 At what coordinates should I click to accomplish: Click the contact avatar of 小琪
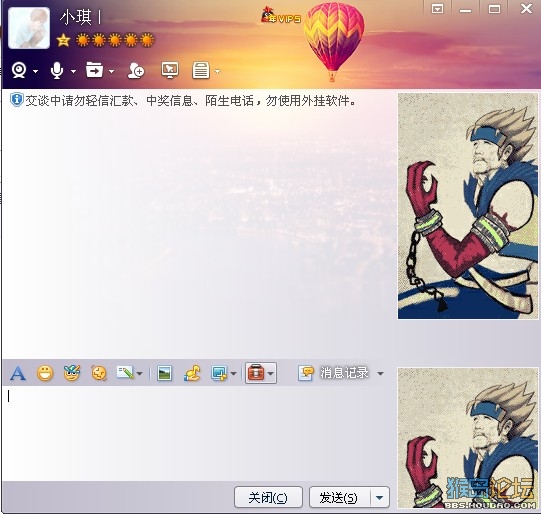pyautogui.click(x=29, y=28)
